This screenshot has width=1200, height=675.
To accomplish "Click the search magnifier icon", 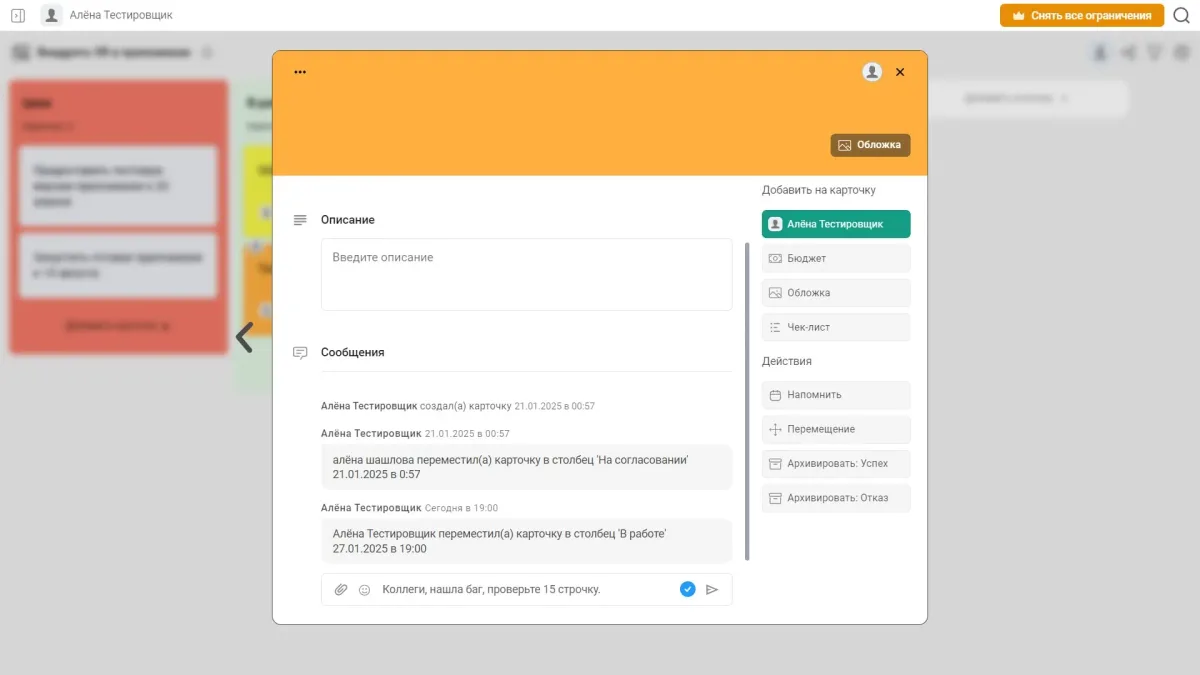I will 1181,15.
